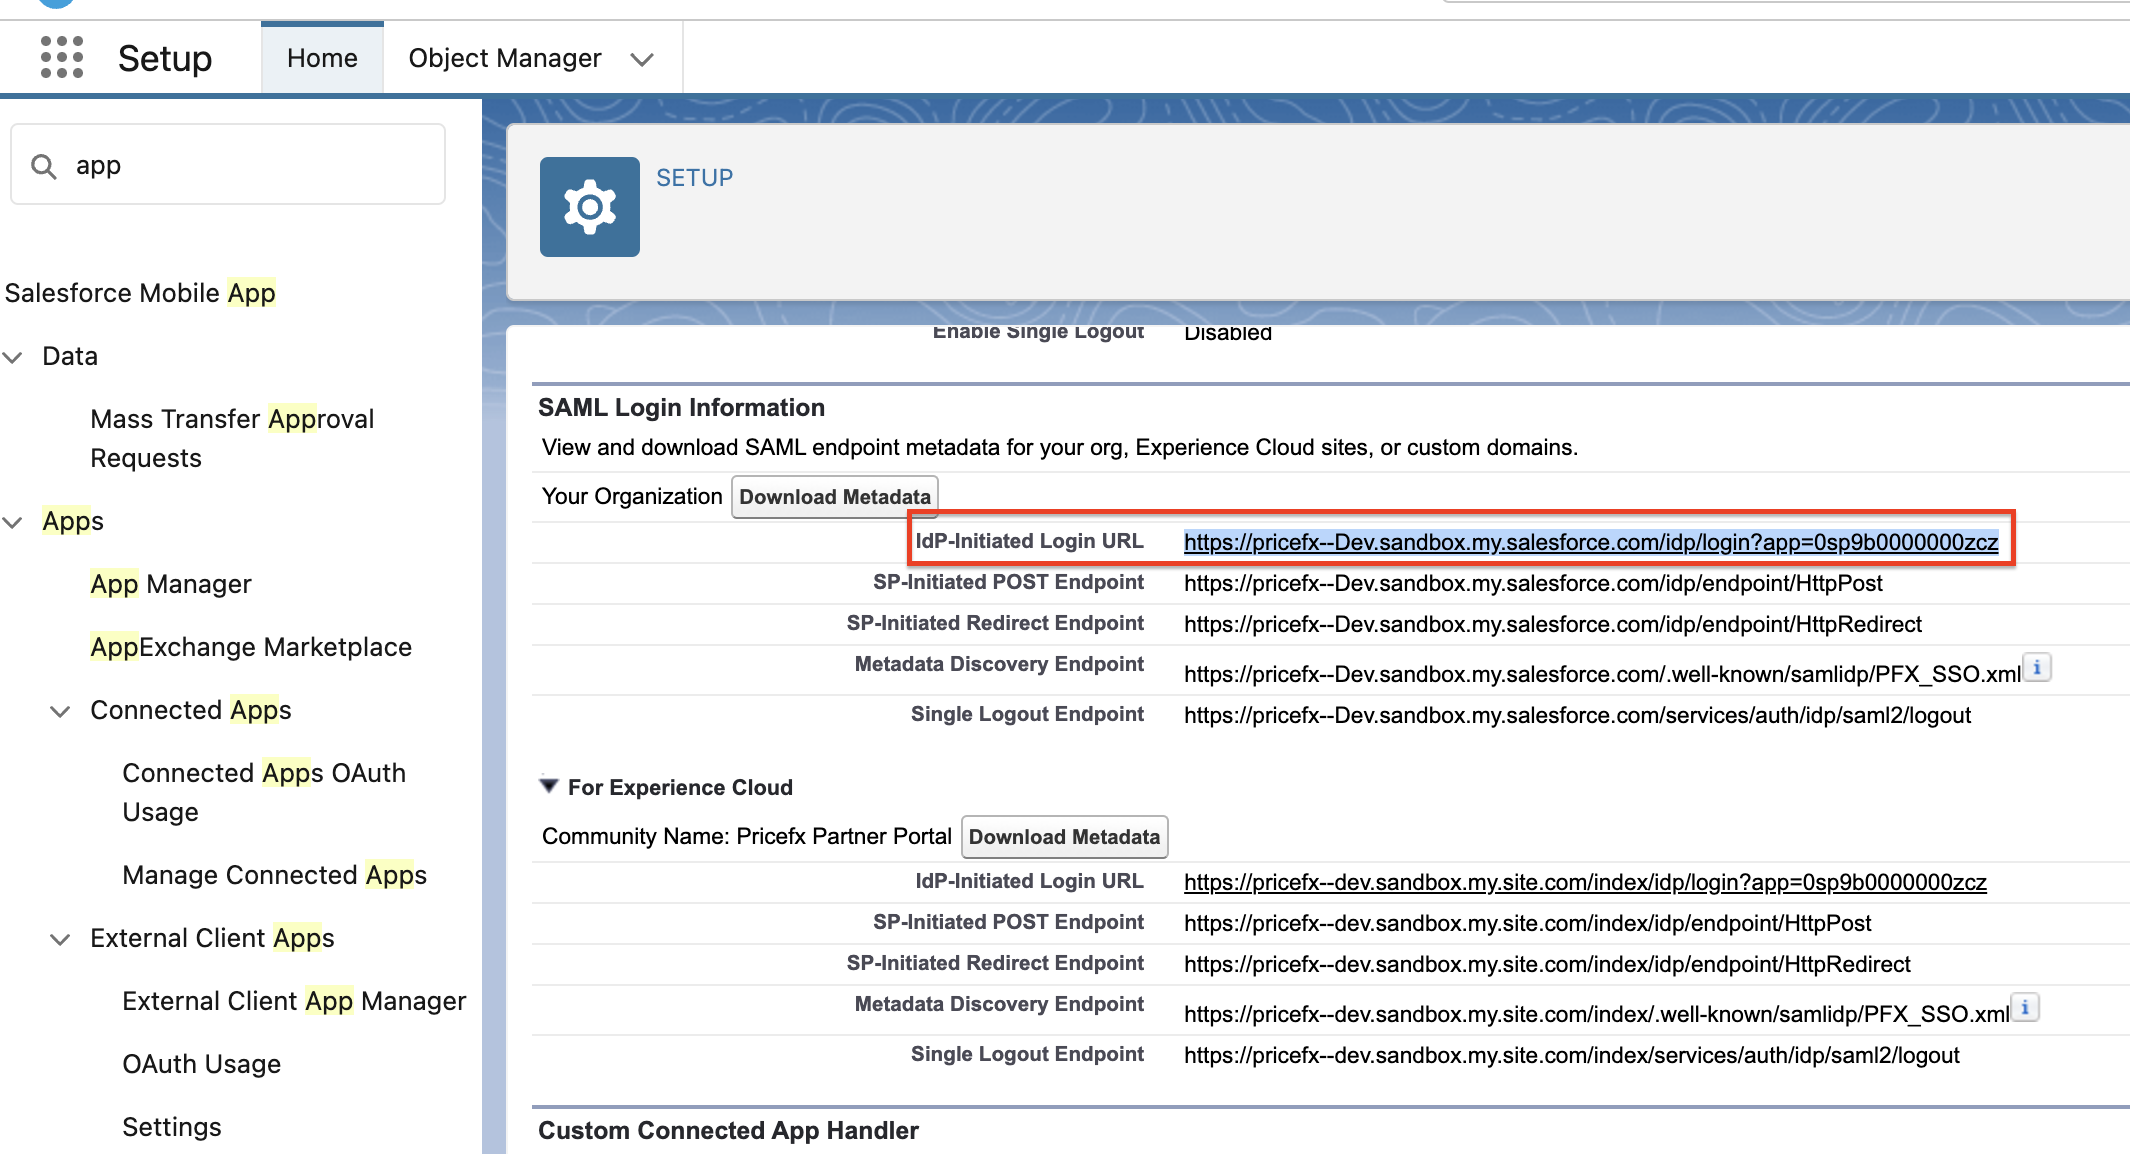Click info icon beside Experience Cloud metadata endpoint

click(x=2025, y=1007)
